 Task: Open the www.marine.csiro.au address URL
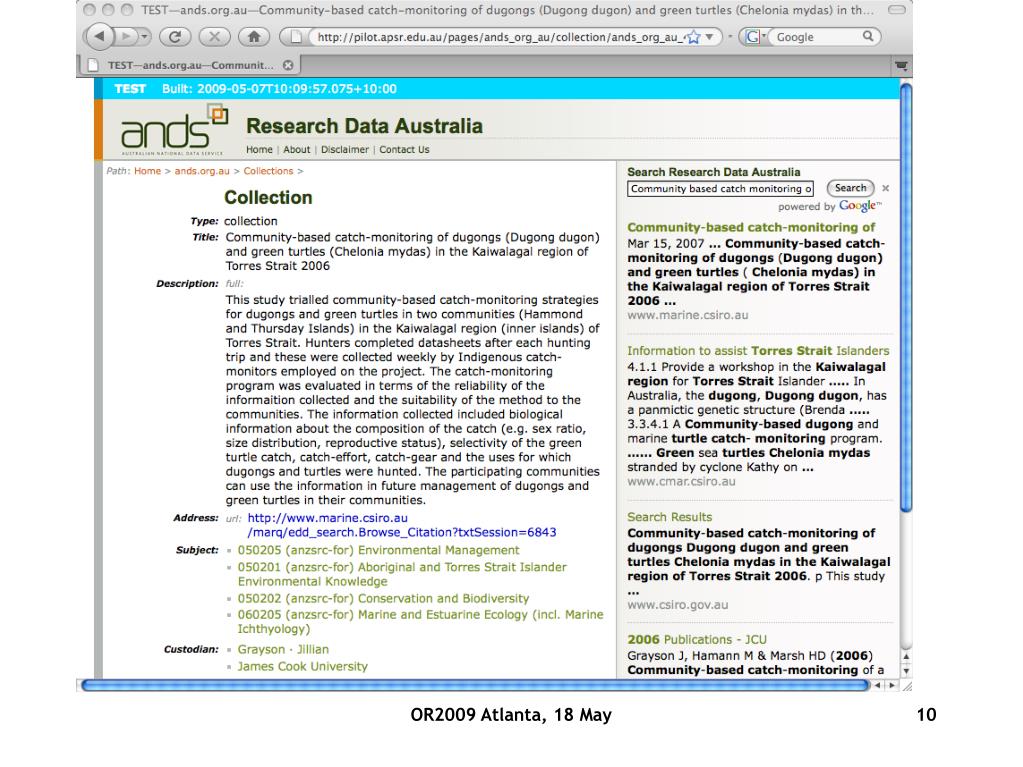(401, 525)
